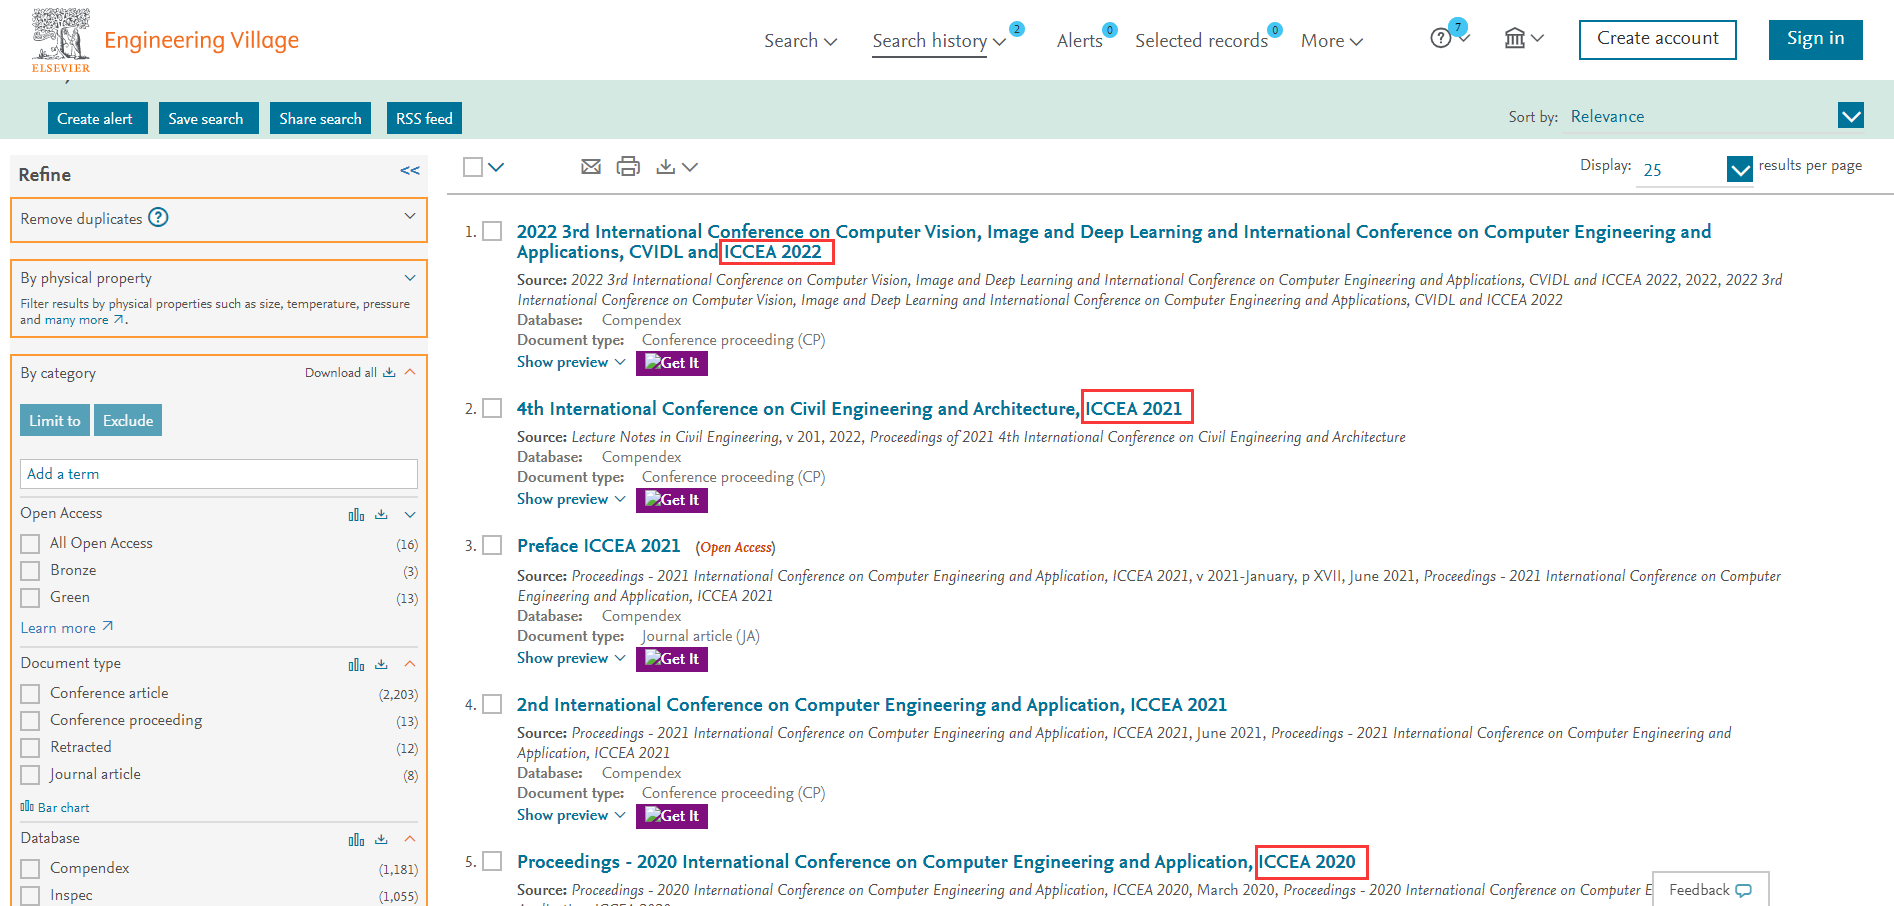Image resolution: width=1894 pixels, height=906 pixels.
Task: Print selected records with printer icon
Action: point(628,167)
